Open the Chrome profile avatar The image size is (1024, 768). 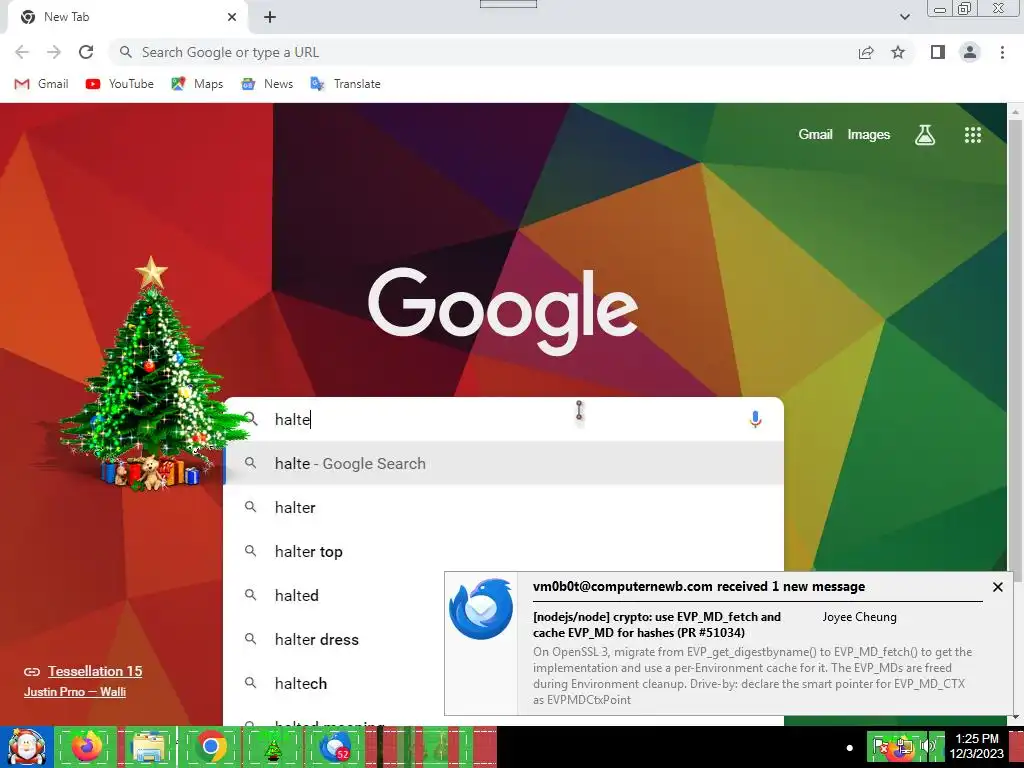click(970, 52)
